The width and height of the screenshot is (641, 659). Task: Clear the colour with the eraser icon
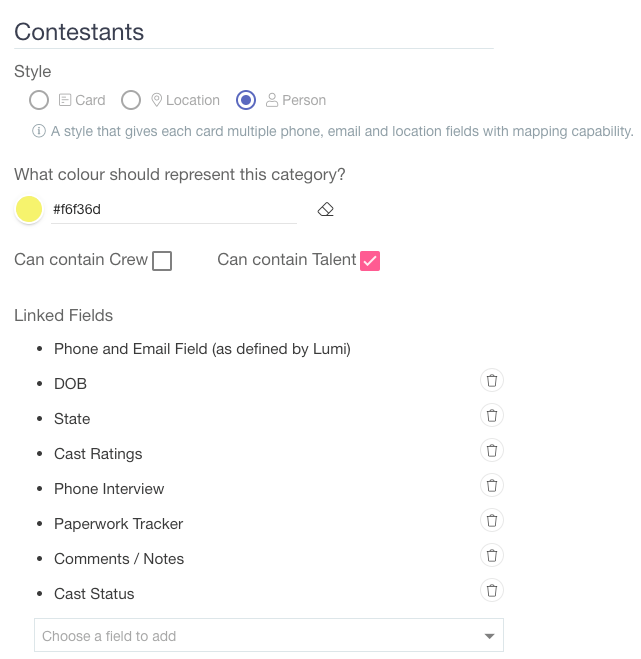click(x=325, y=209)
